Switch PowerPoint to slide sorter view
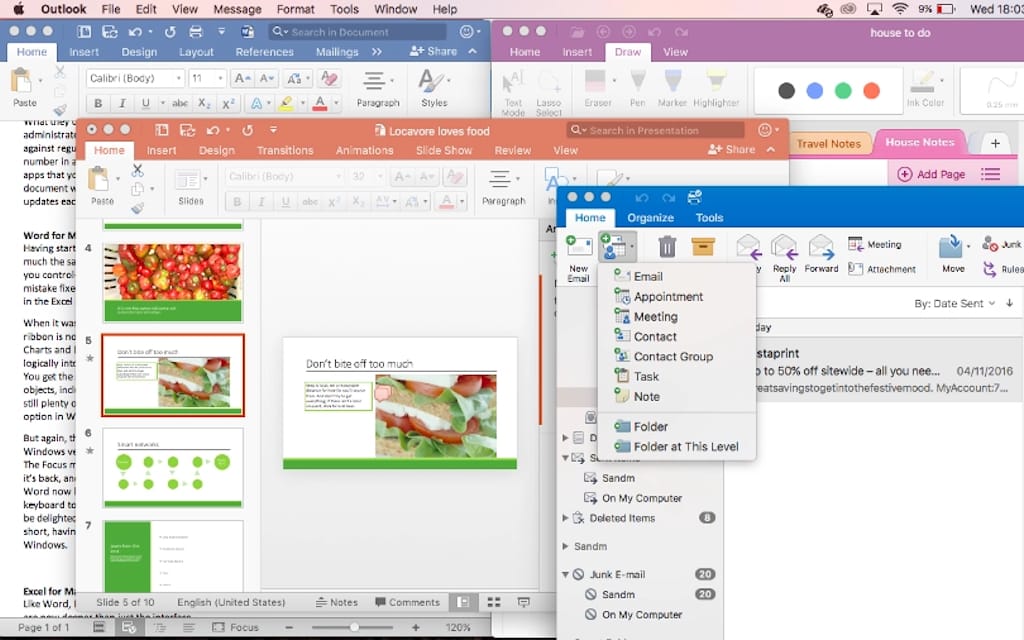 [494, 602]
